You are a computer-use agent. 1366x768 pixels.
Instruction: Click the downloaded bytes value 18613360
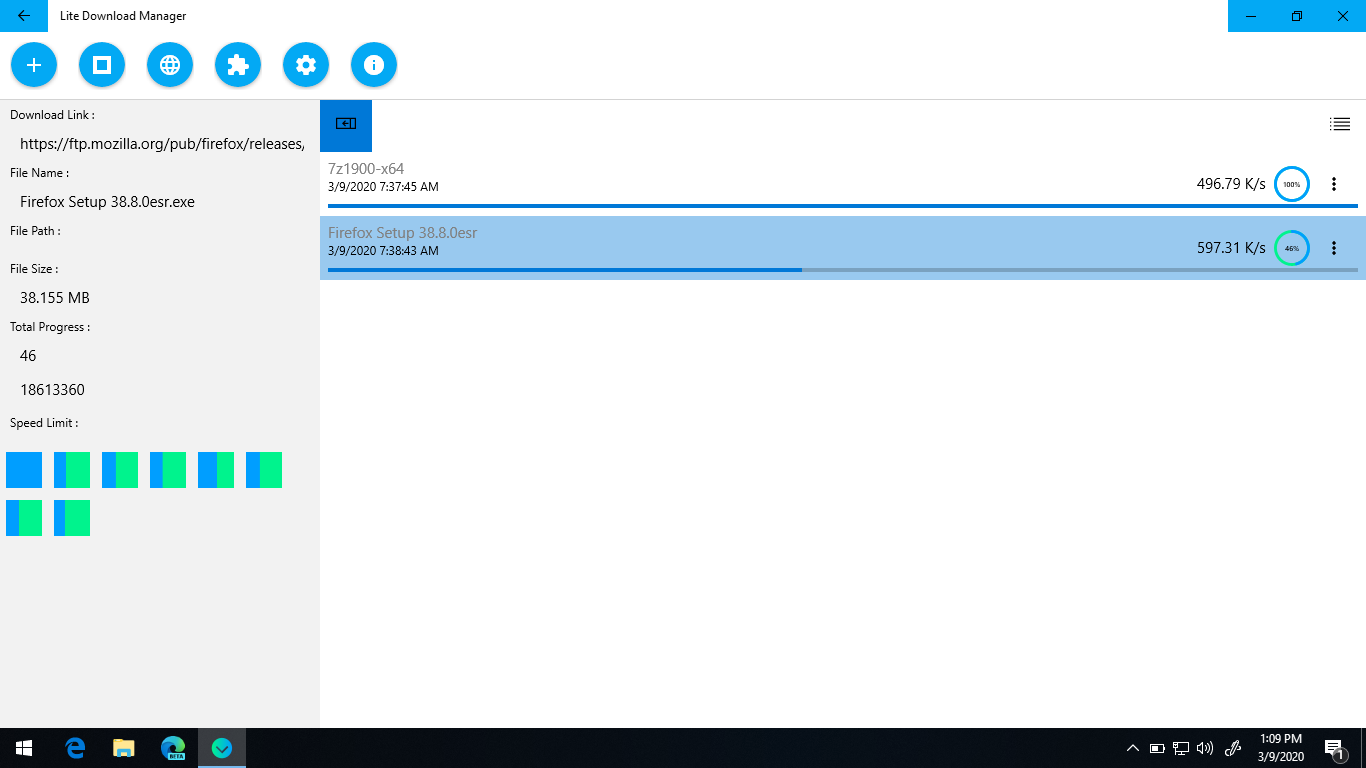53,390
